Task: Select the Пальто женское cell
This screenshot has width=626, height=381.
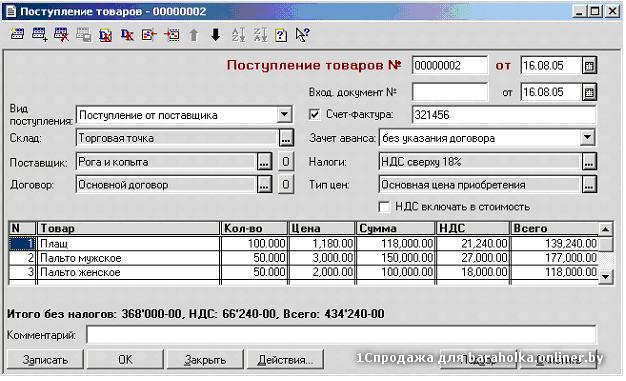Action: 128,272
